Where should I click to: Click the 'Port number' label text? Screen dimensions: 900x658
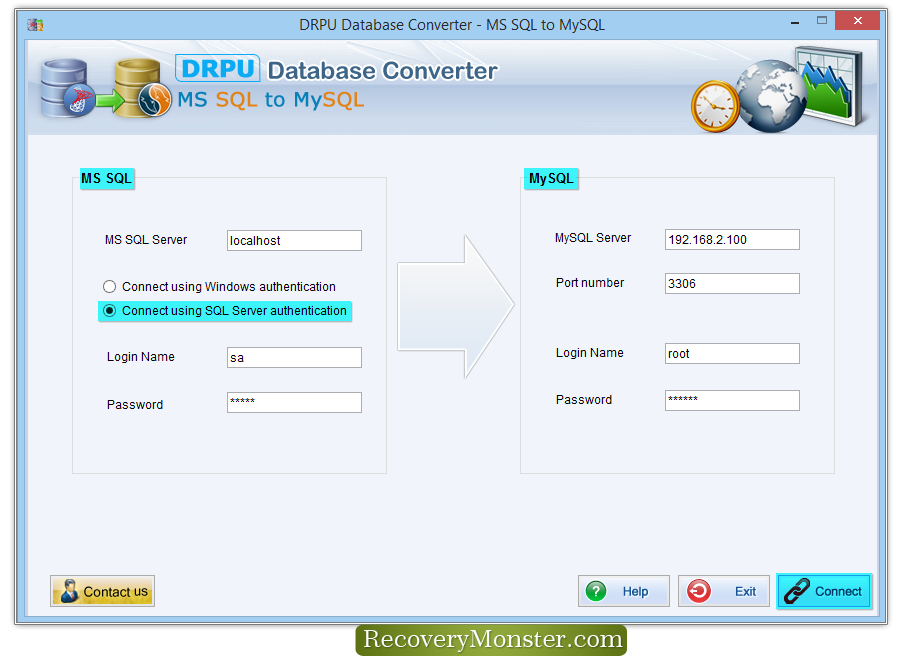[x=589, y=282]
